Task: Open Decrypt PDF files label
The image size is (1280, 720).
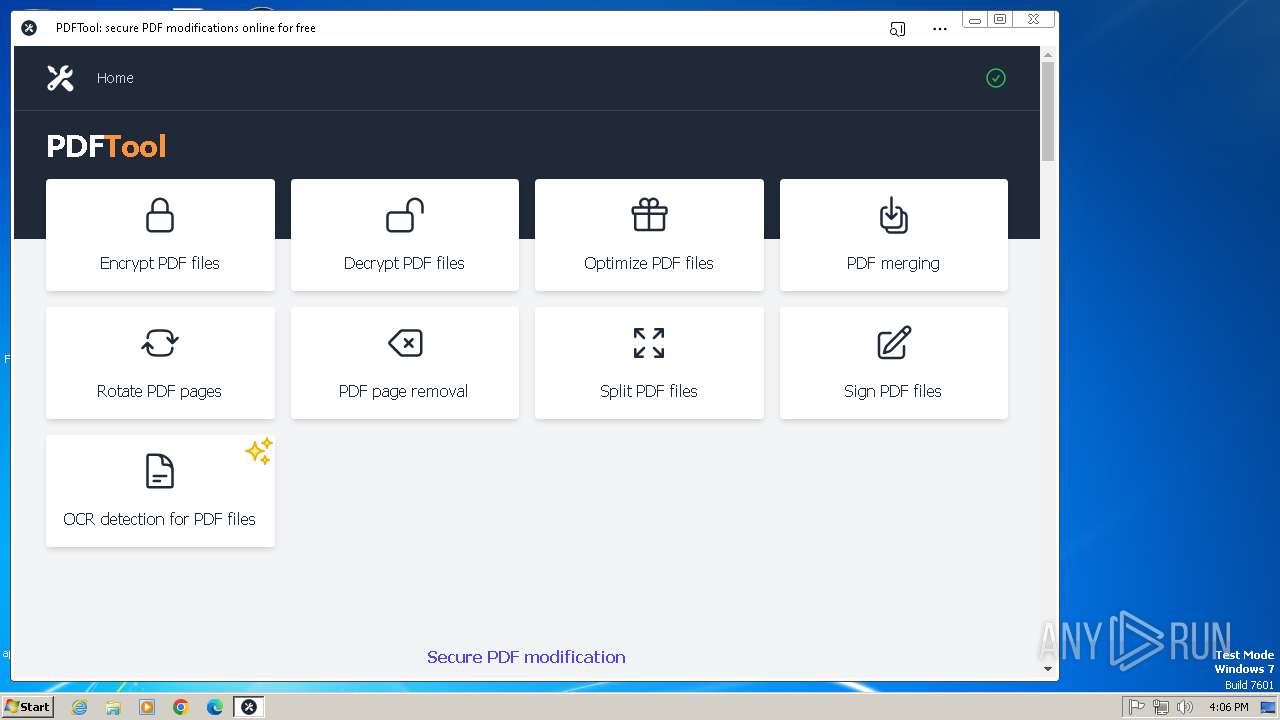Action: (404, 263)
